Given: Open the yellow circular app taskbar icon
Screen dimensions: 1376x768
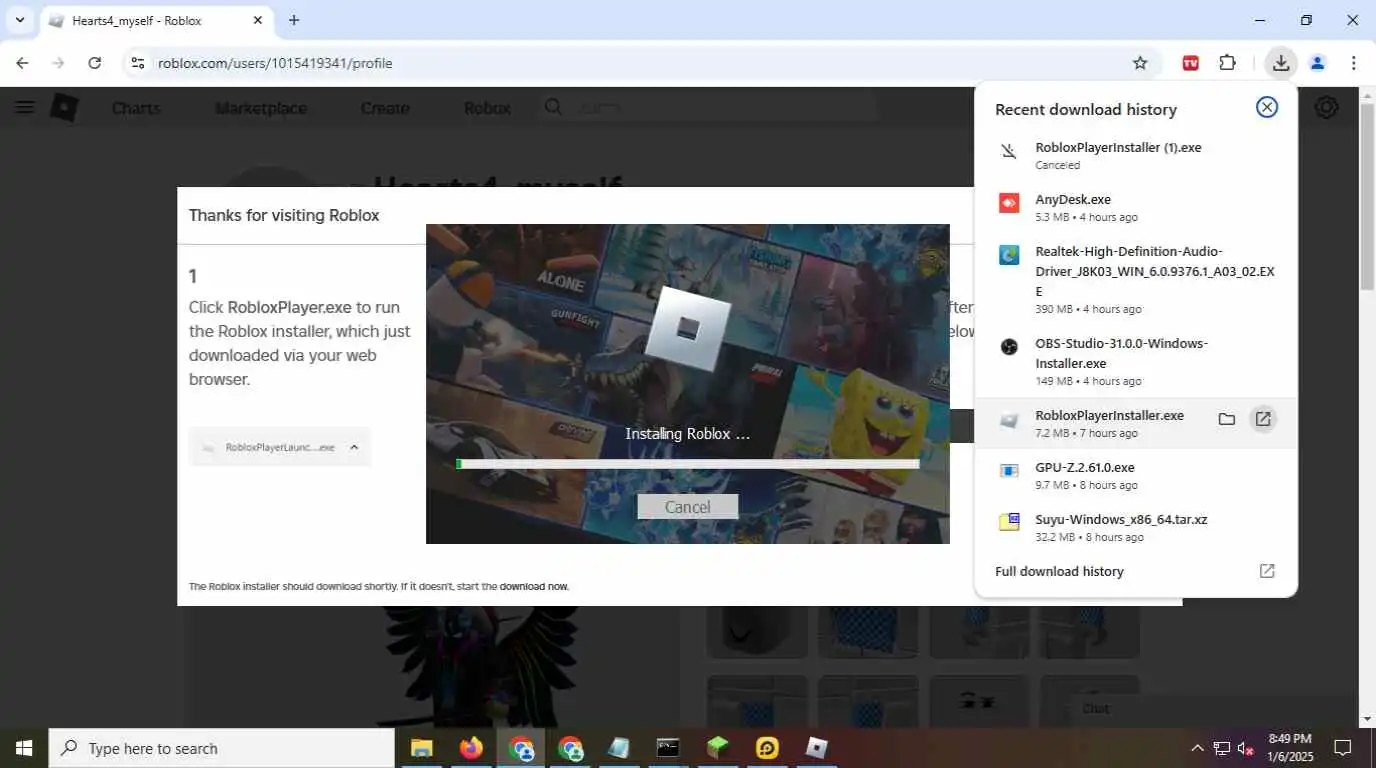Looking at the screenshot, I should (767, 748).
